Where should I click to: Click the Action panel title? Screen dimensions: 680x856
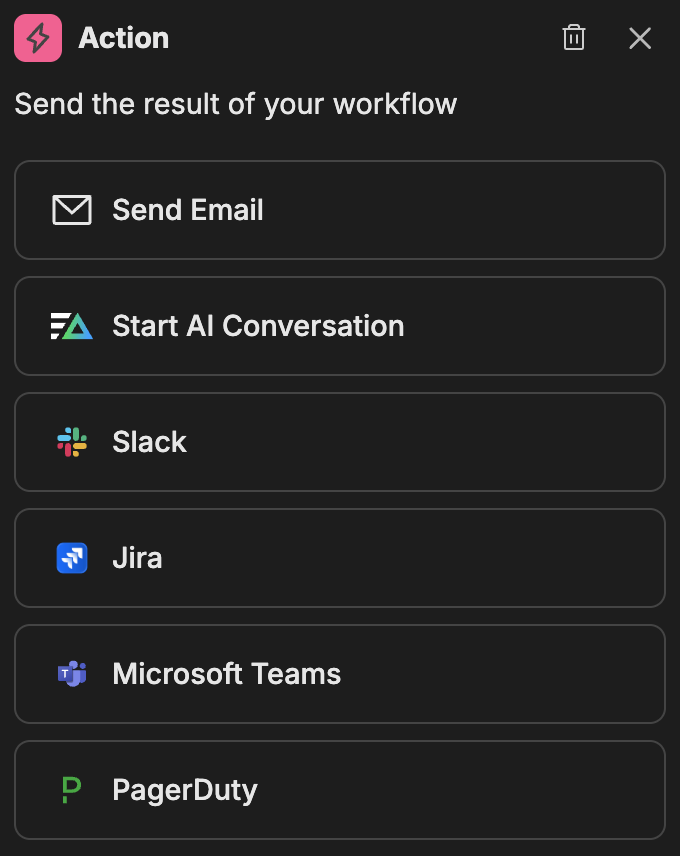[123, 38]
